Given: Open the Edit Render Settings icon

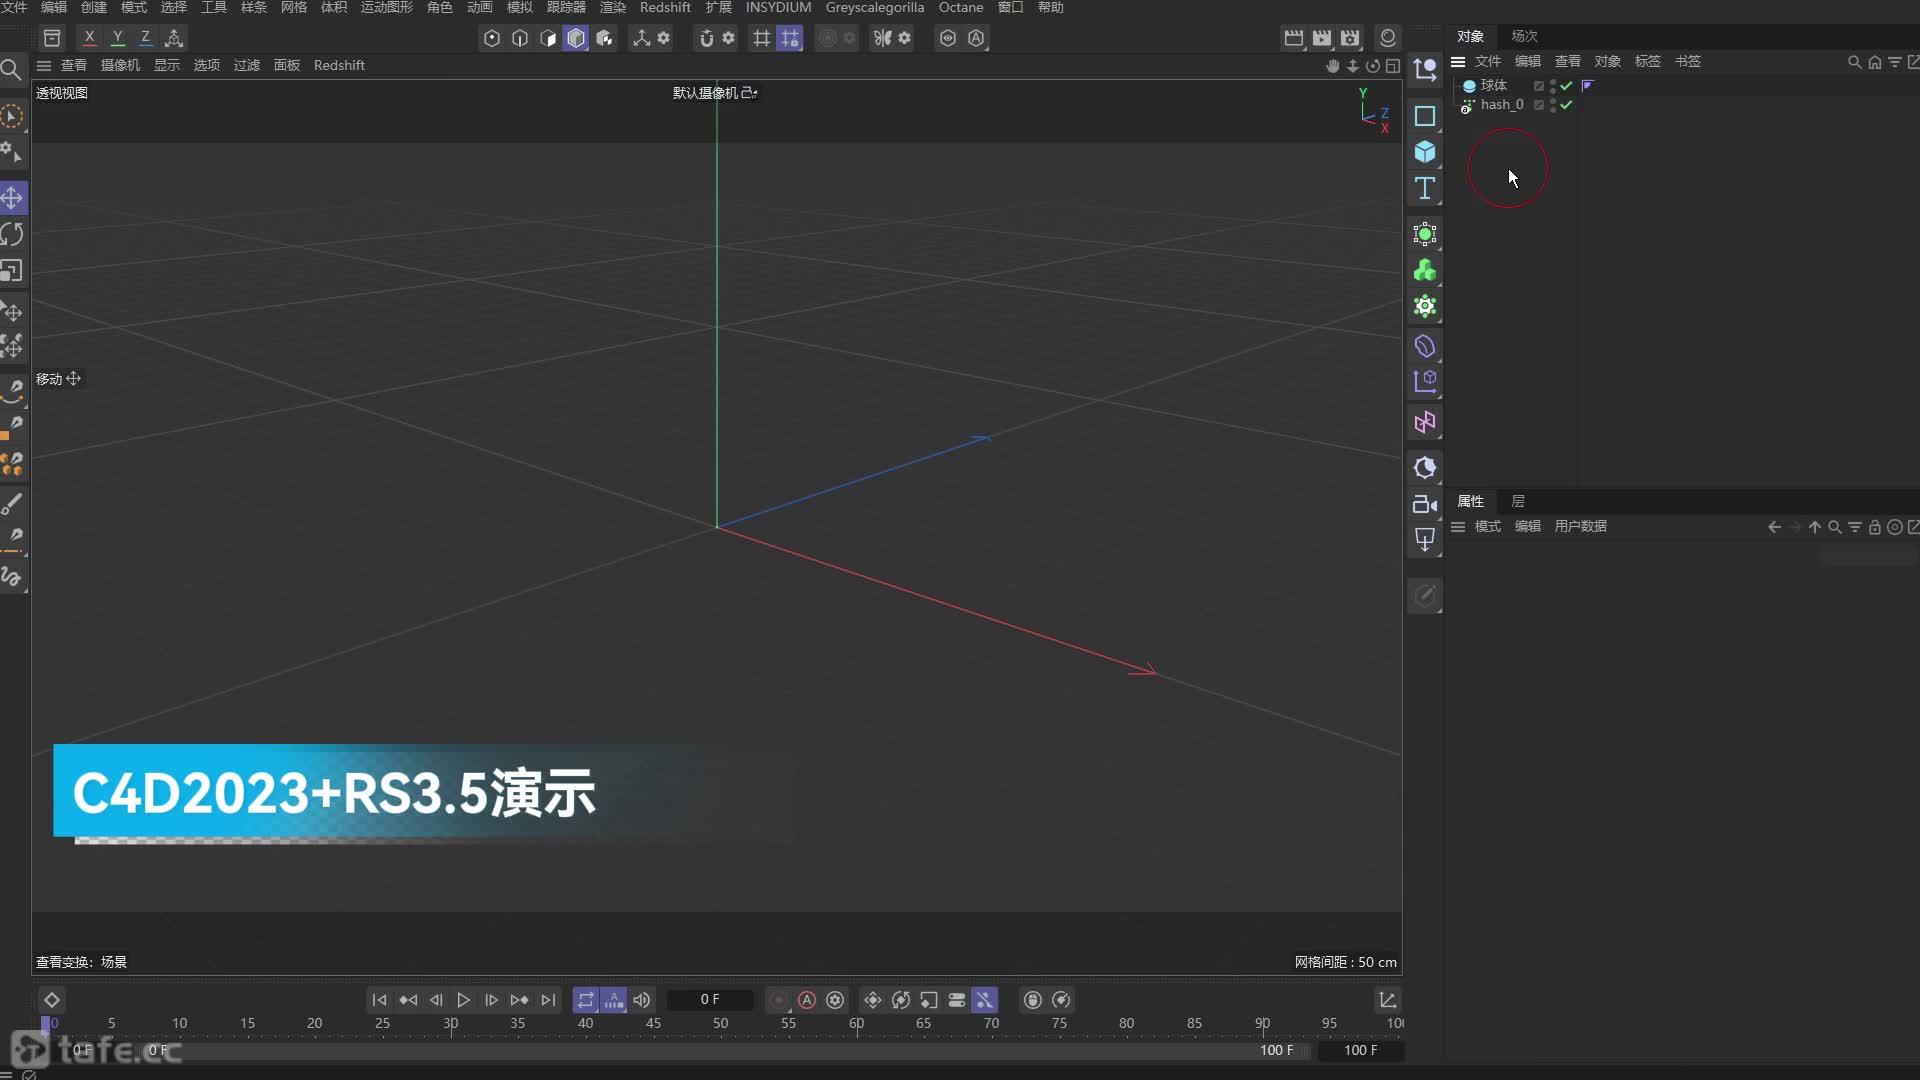Looking at the screenshot, I should 1350,38.
